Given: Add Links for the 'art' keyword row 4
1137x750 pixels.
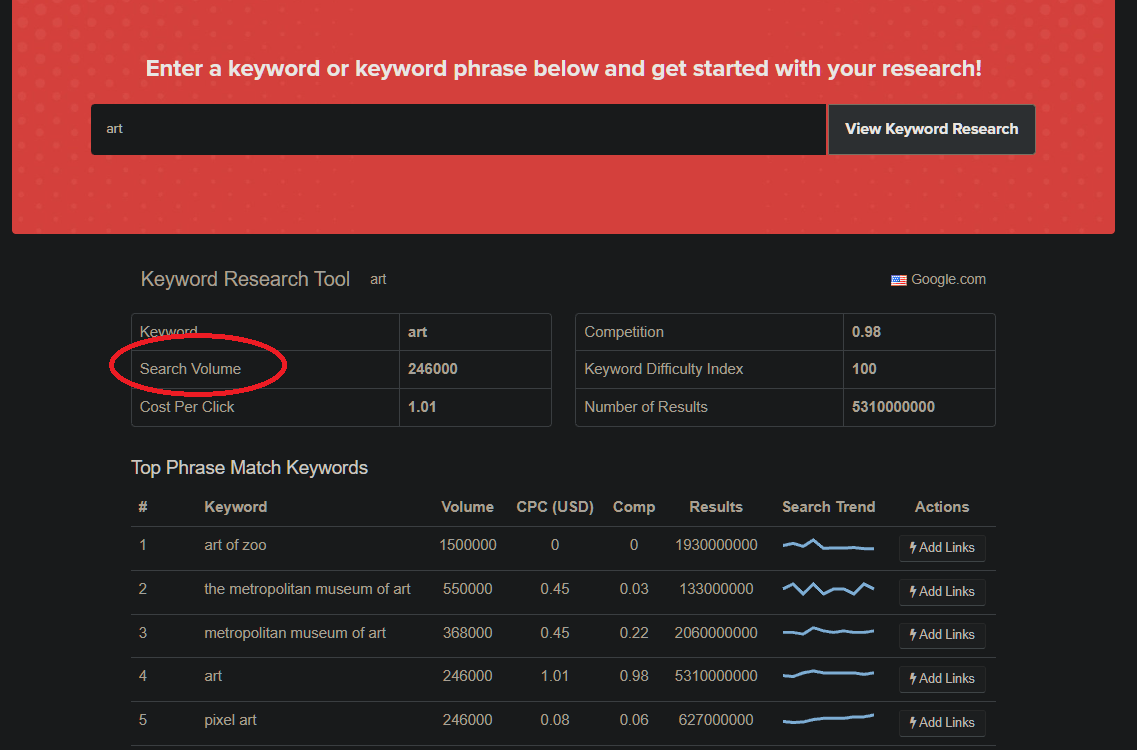Looking at the screenshot, I should [942, 678].
